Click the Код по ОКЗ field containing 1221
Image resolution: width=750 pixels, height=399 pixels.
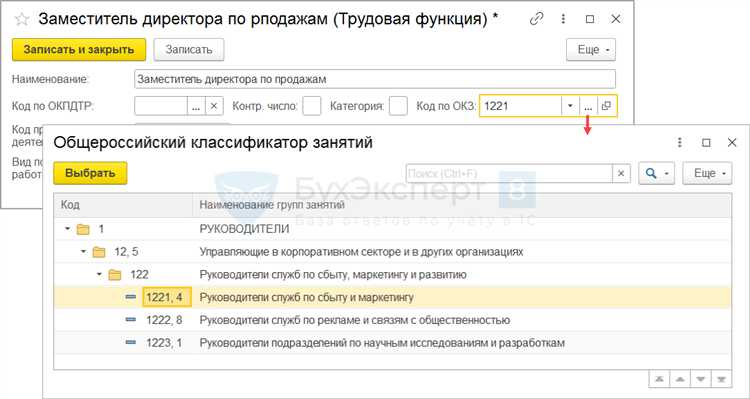click(x=520, y=106)
